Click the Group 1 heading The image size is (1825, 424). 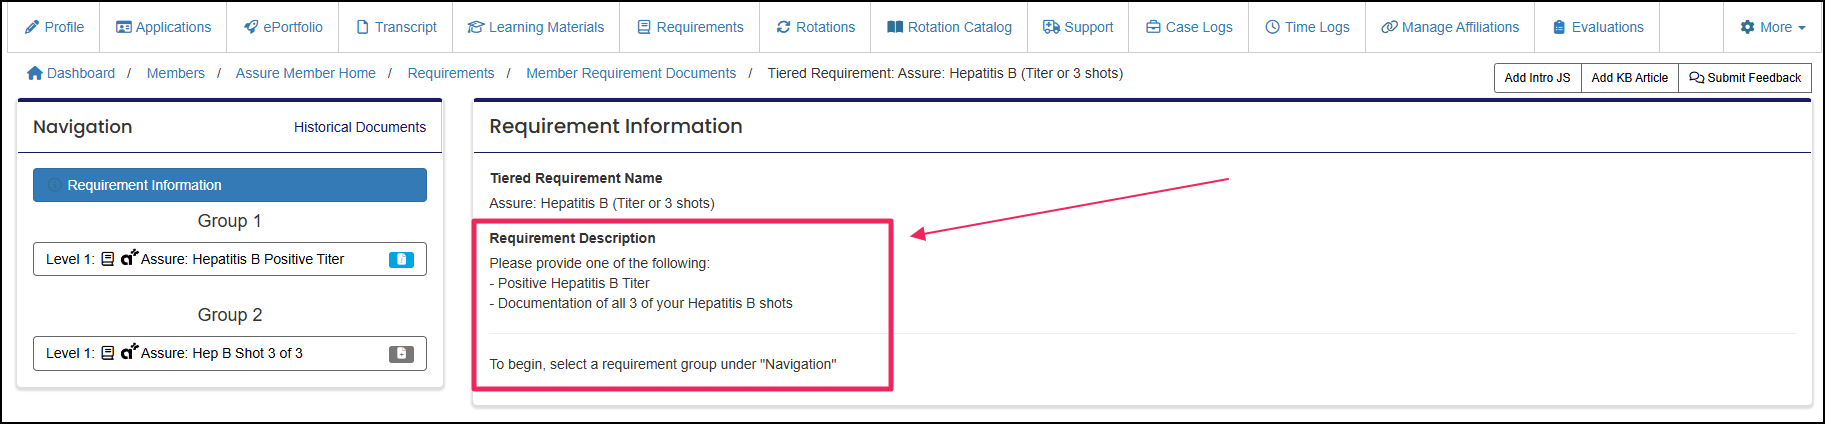point(230,221)
